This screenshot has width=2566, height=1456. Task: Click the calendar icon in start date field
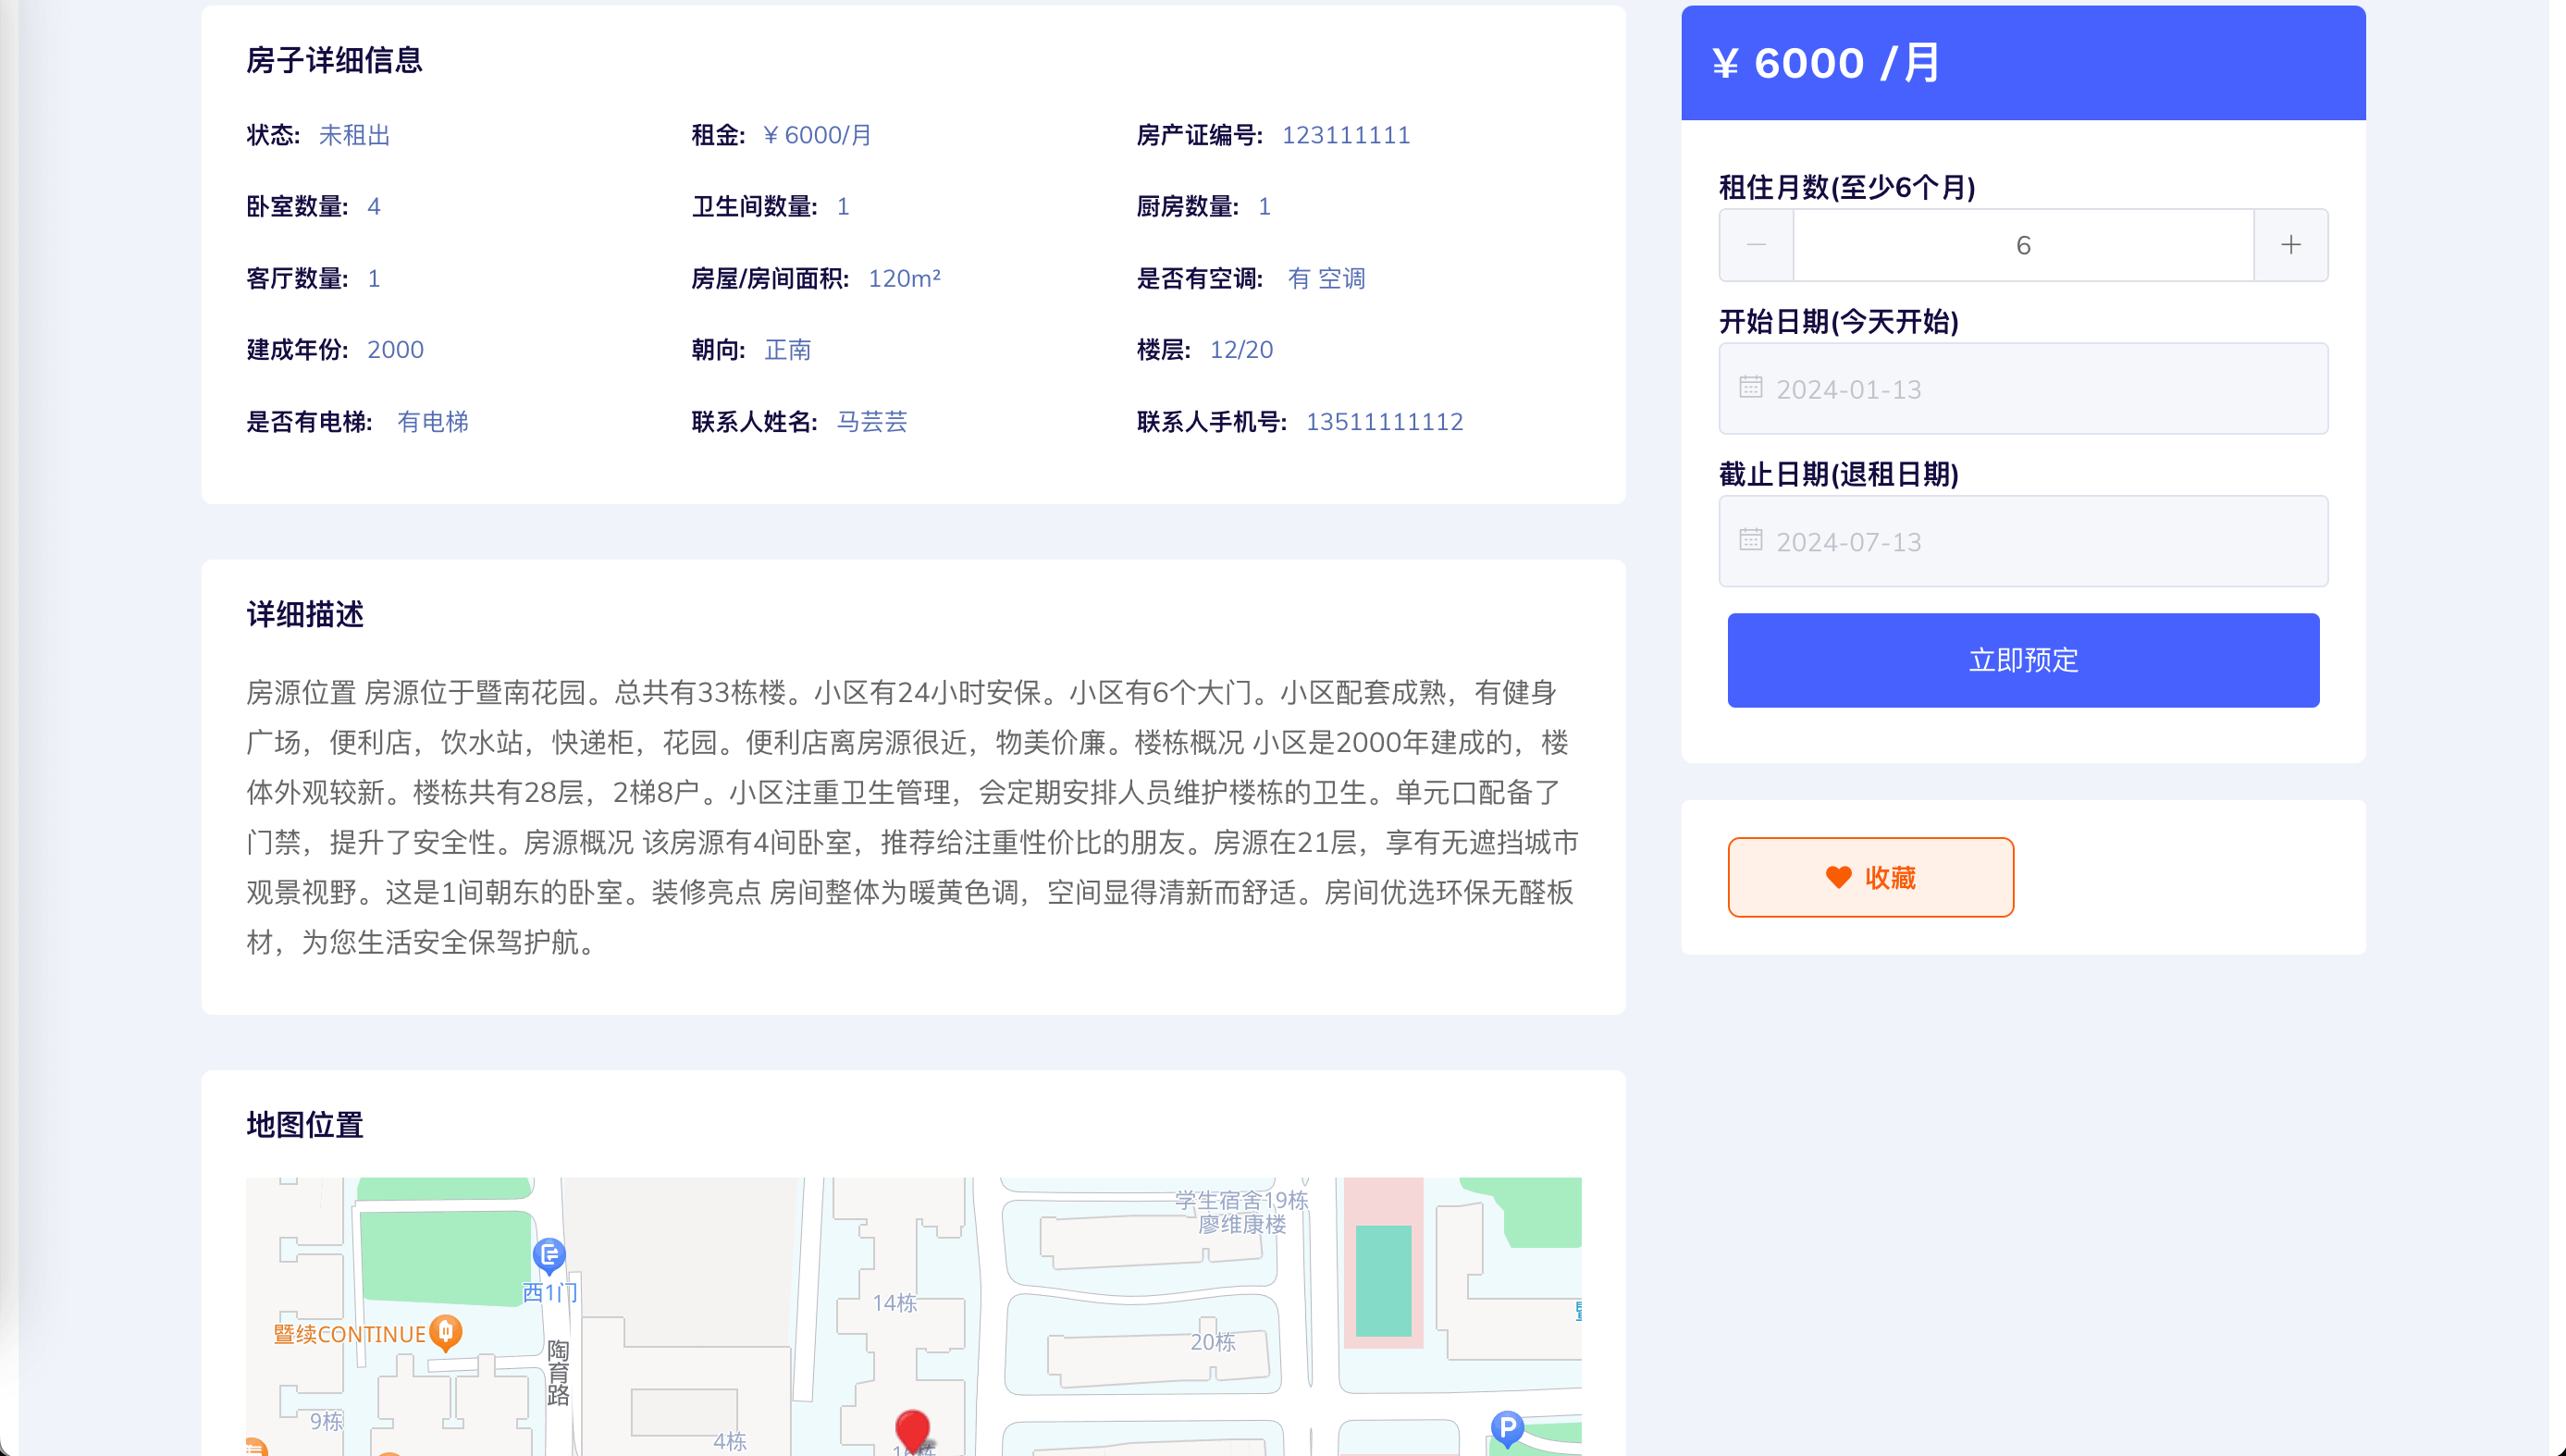[x=1750, y=388]
